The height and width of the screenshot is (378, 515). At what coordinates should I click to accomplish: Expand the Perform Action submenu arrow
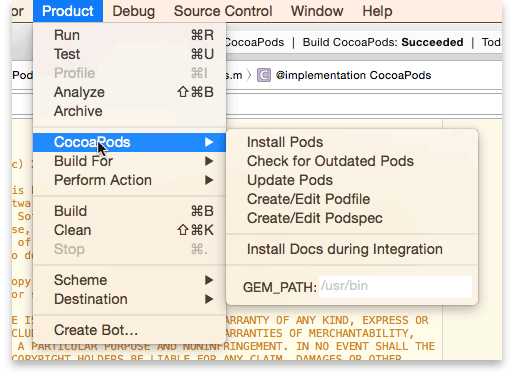(209, 180)
